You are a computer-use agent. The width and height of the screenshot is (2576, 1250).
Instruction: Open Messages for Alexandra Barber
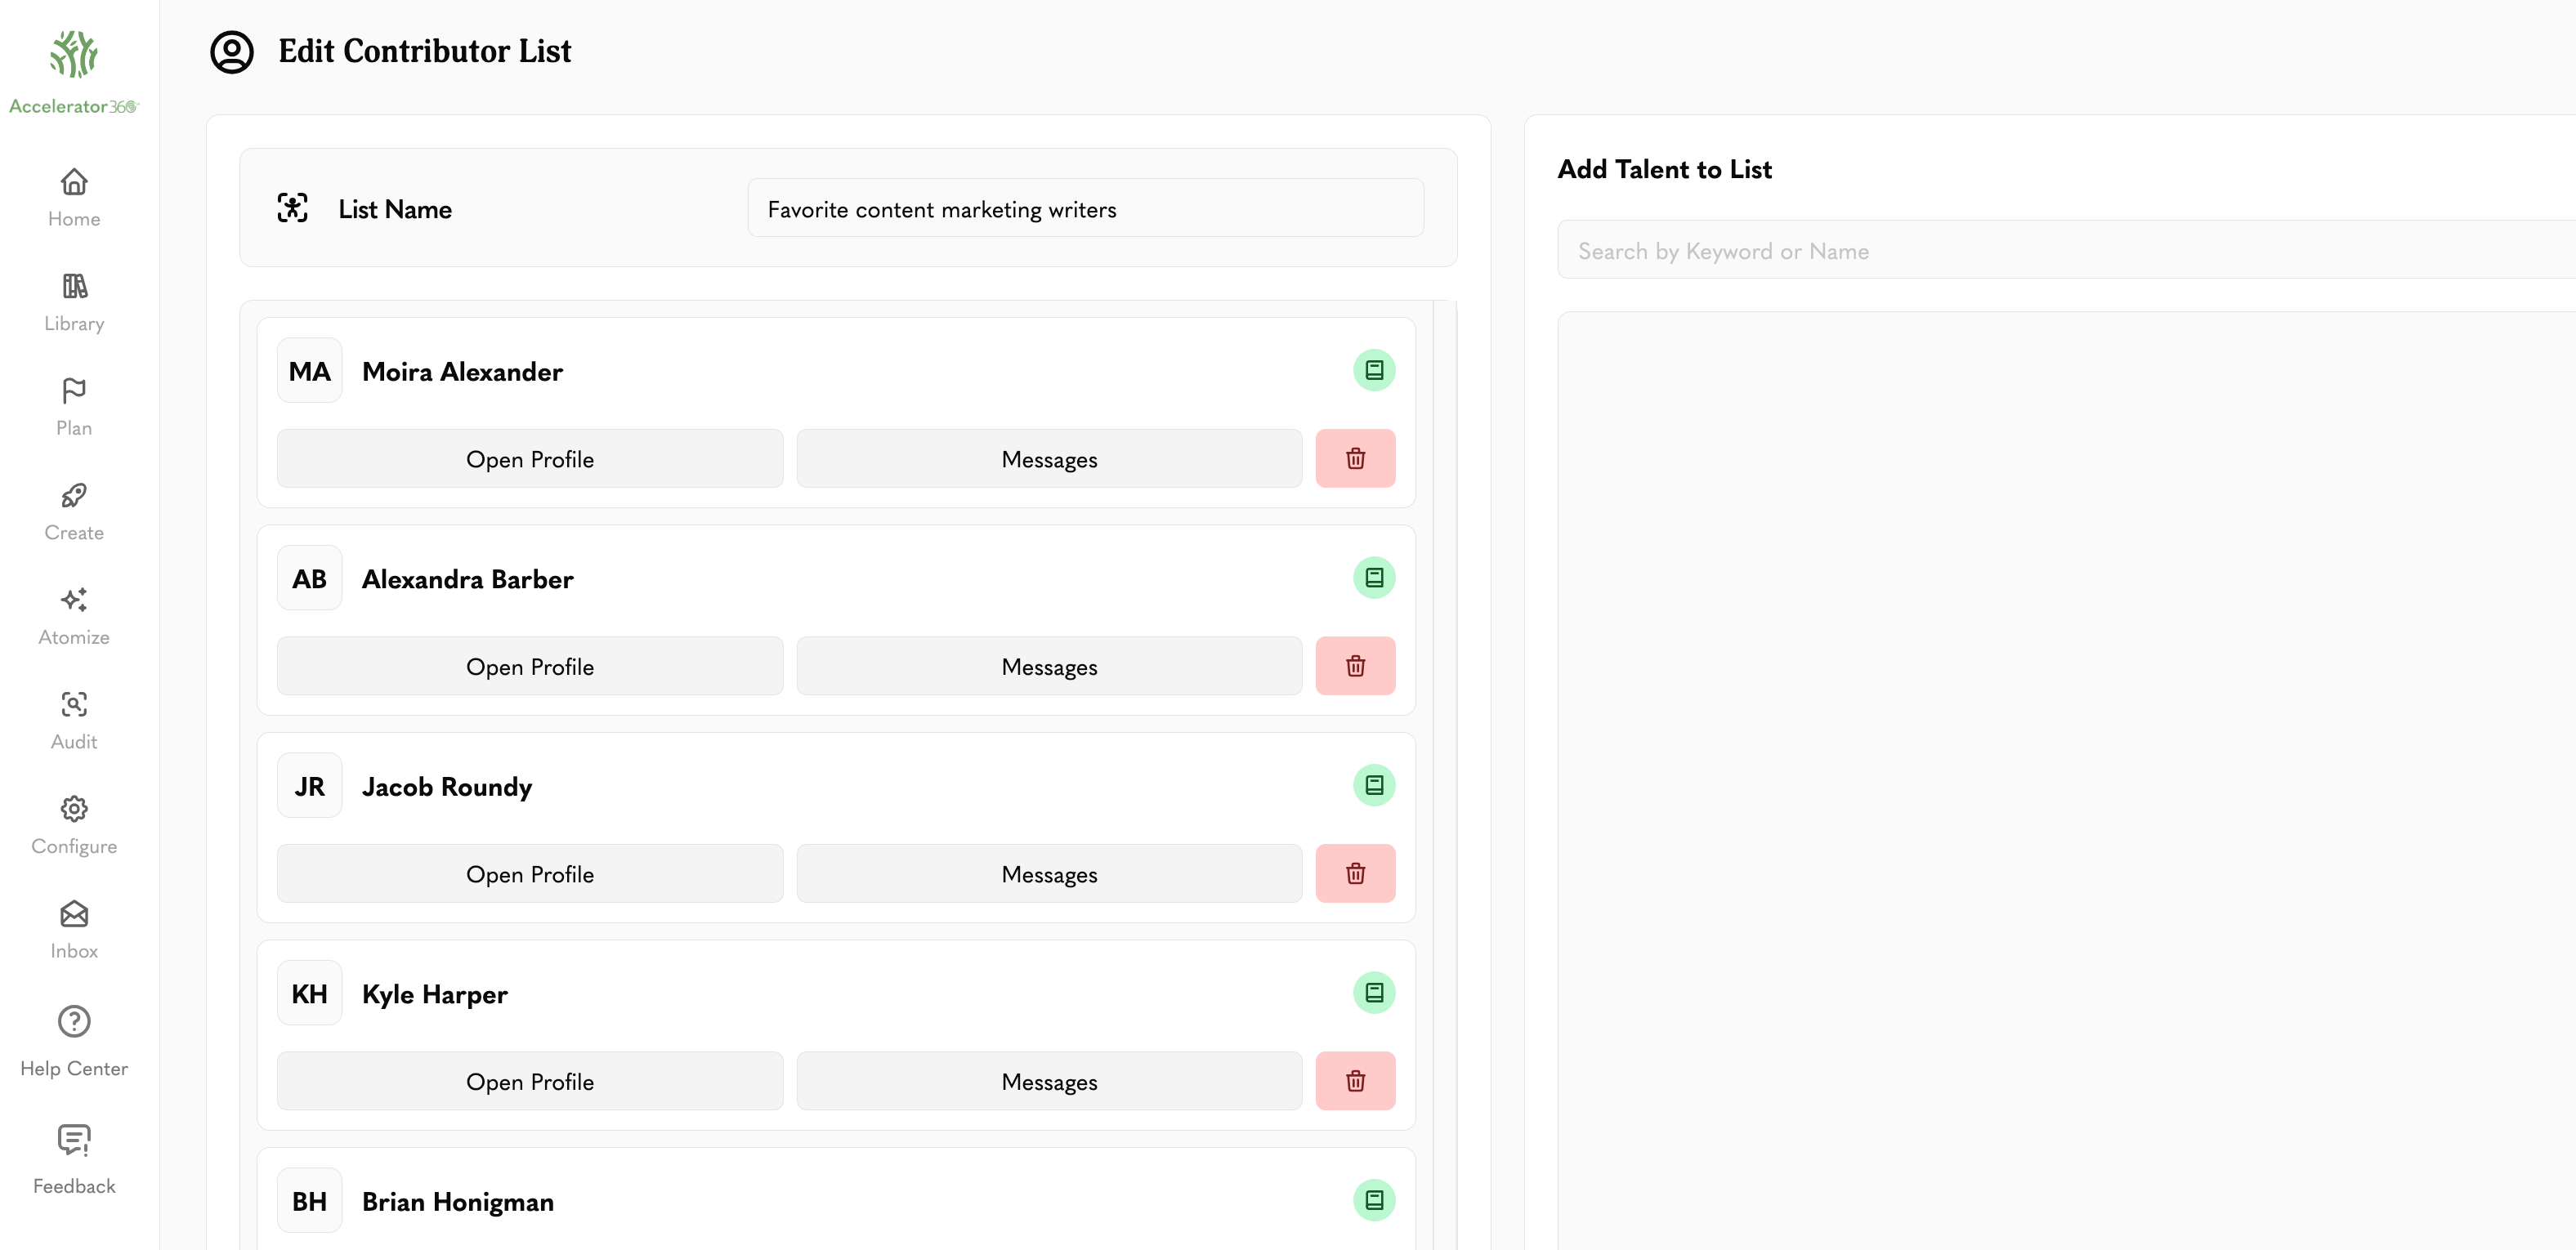tap(1049, 666)
